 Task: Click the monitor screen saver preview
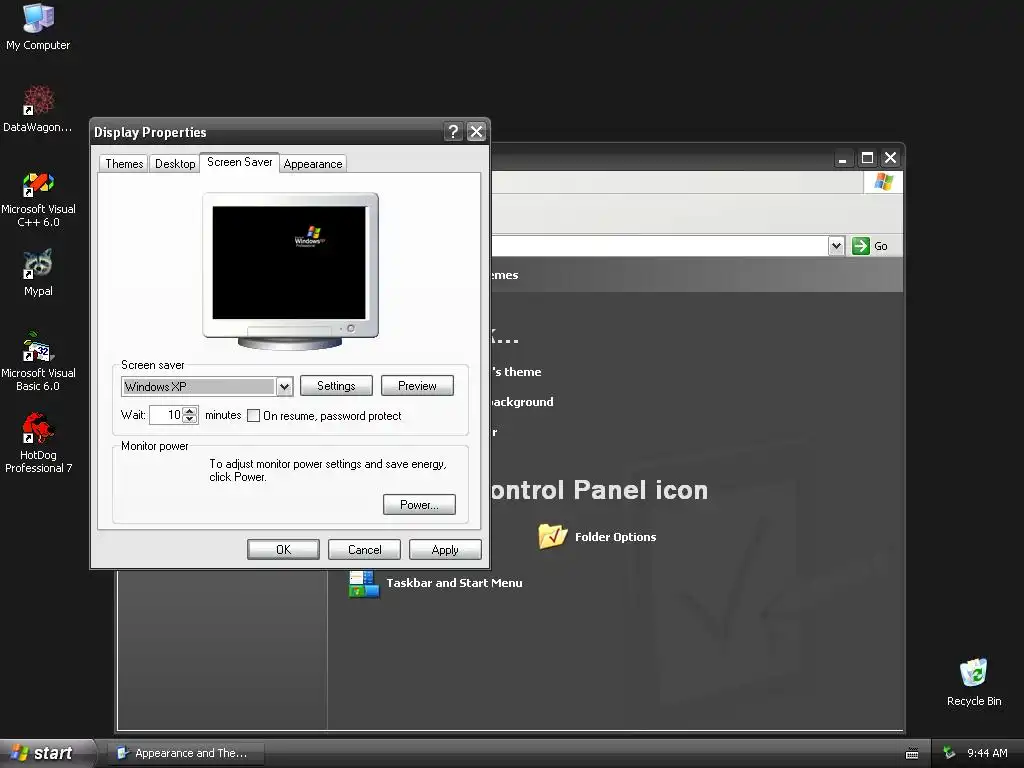point(289,263)
